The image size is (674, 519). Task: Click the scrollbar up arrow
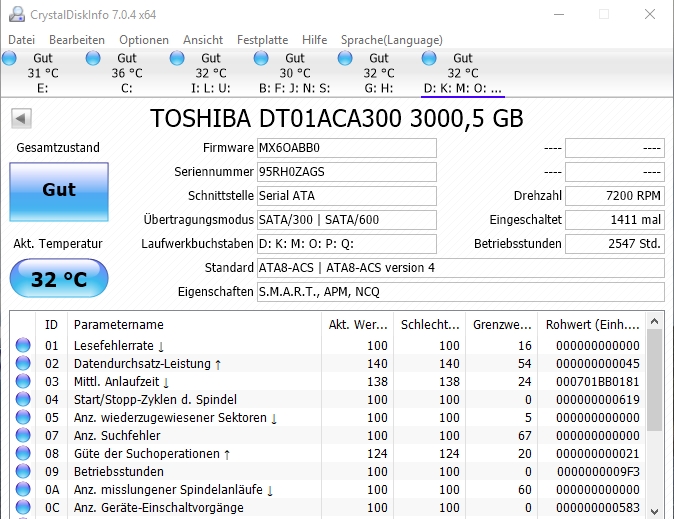(x=655, y=321)
